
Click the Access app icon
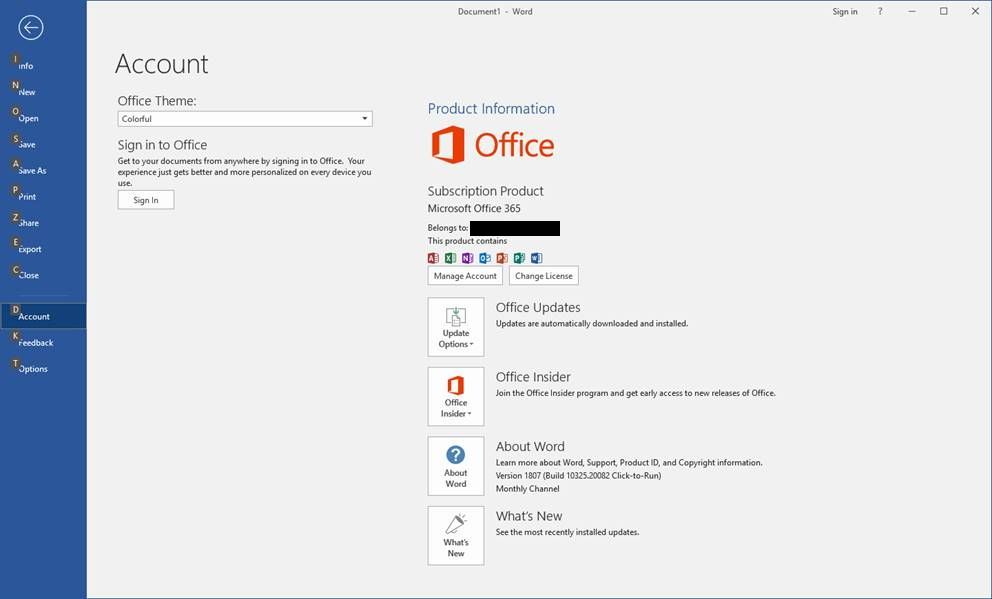433,257
